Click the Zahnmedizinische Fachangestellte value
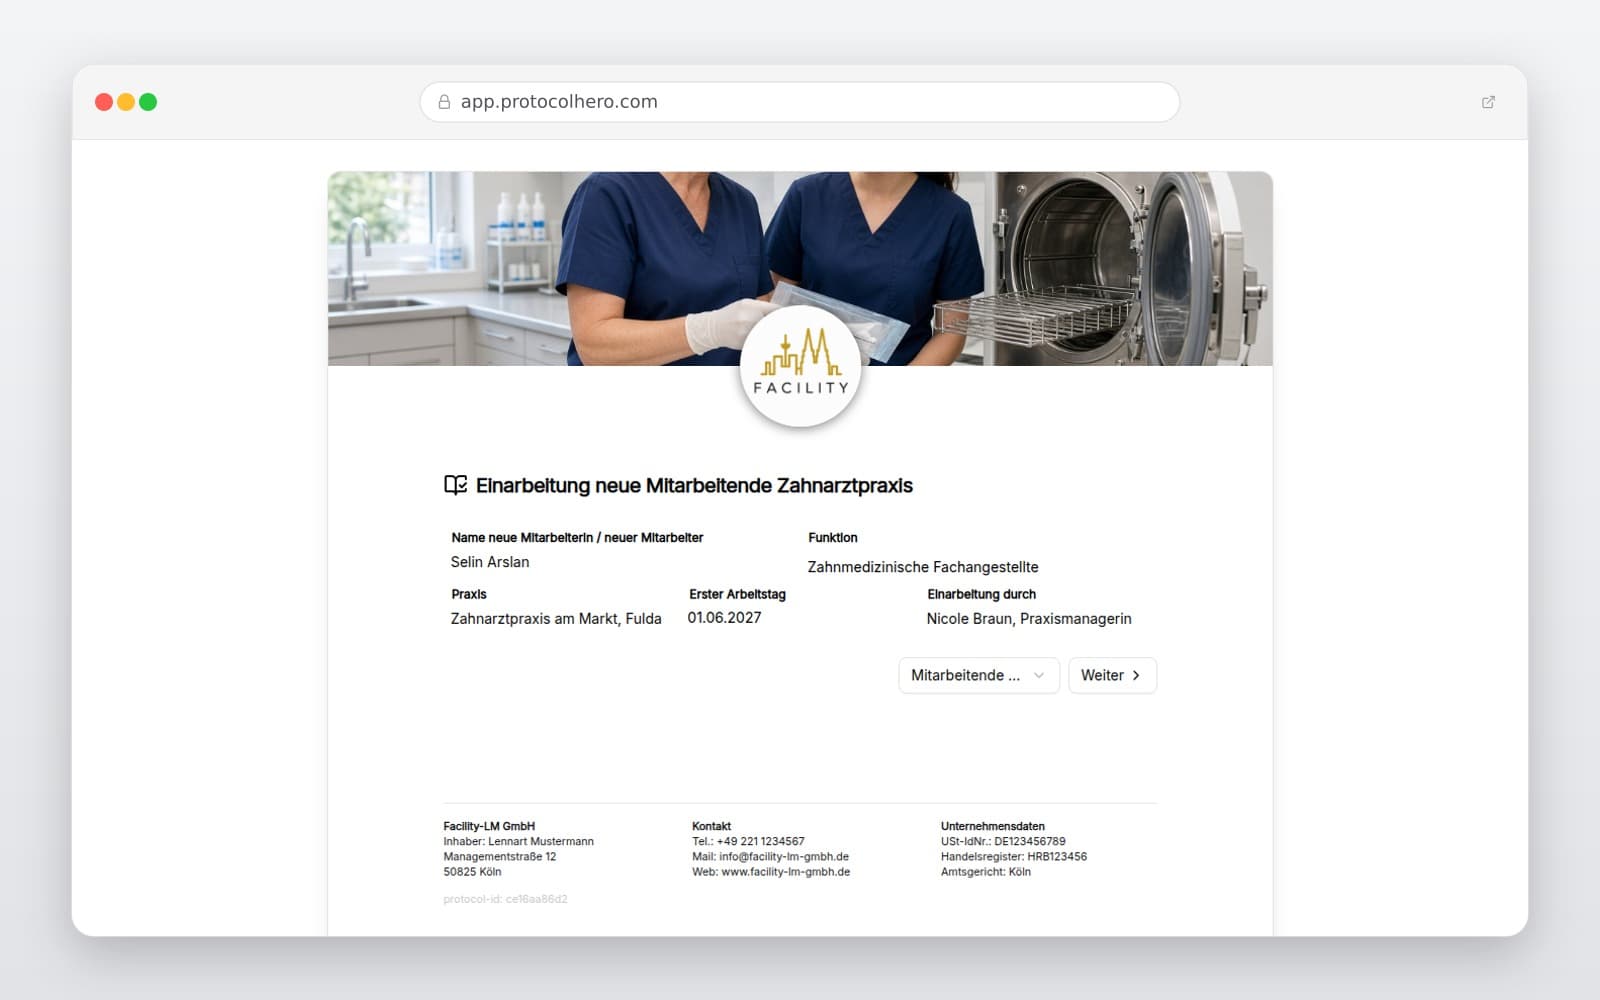The image size is (1600, 1000). [x=923, y=567]
